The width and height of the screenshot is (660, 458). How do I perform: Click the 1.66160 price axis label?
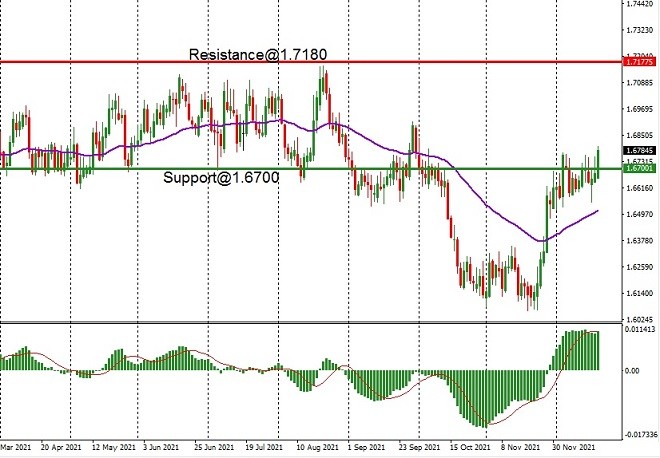click(639, 188)
